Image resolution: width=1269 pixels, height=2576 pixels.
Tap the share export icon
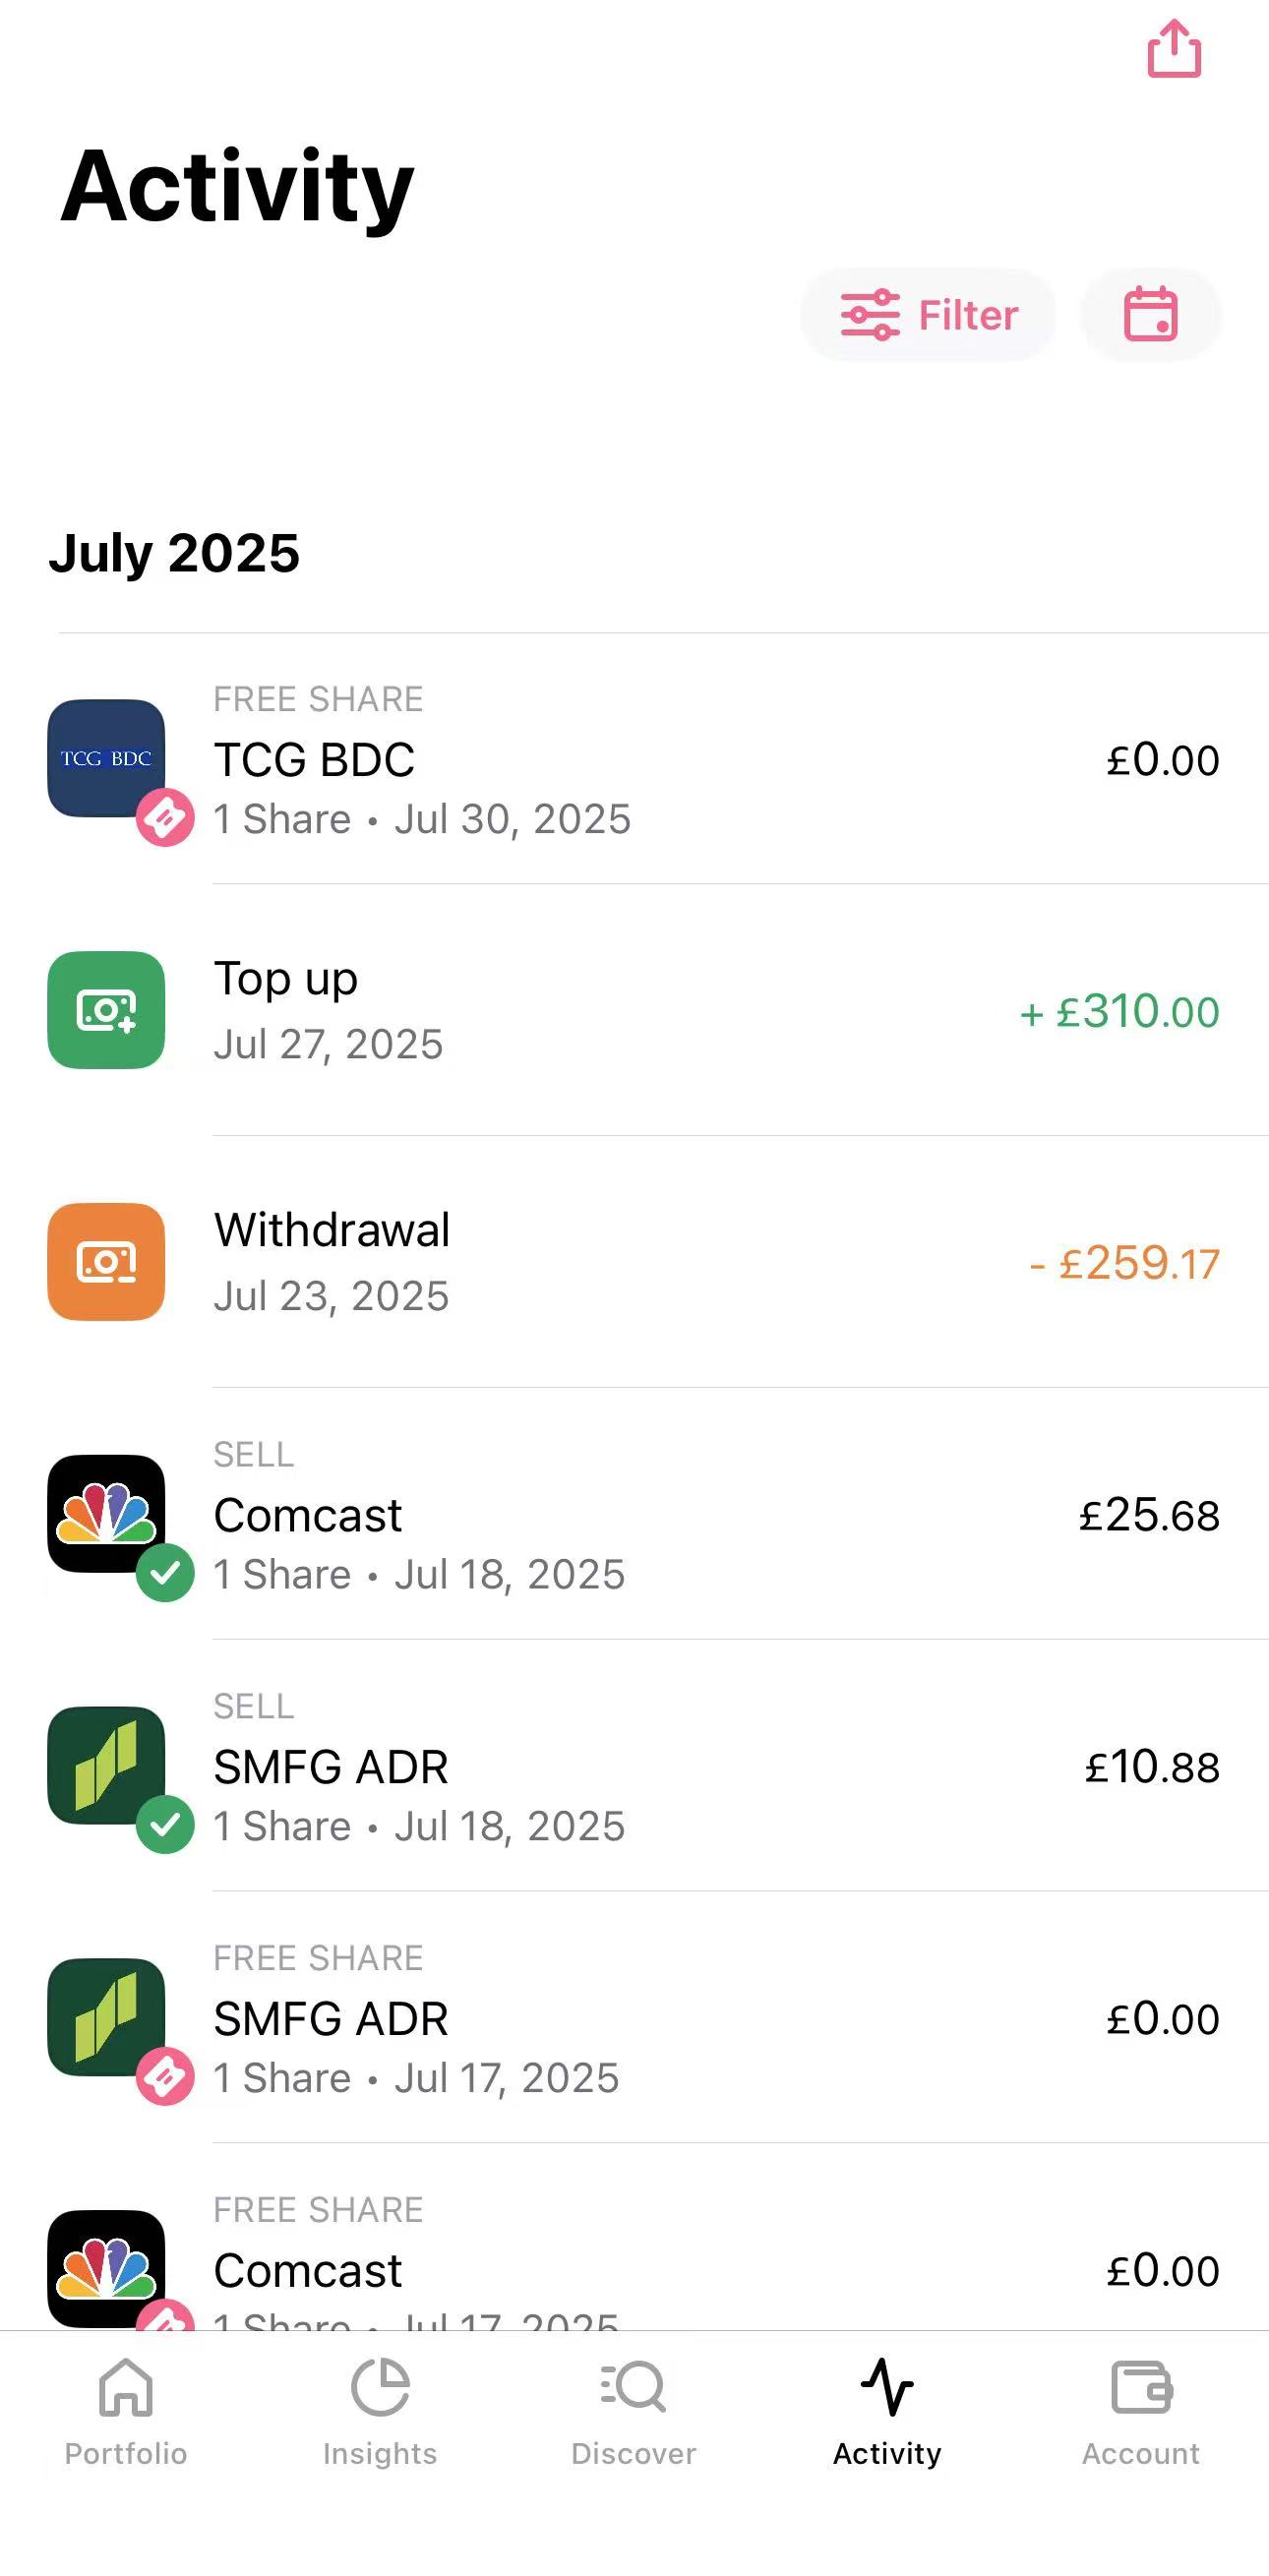click(1173, 48)
